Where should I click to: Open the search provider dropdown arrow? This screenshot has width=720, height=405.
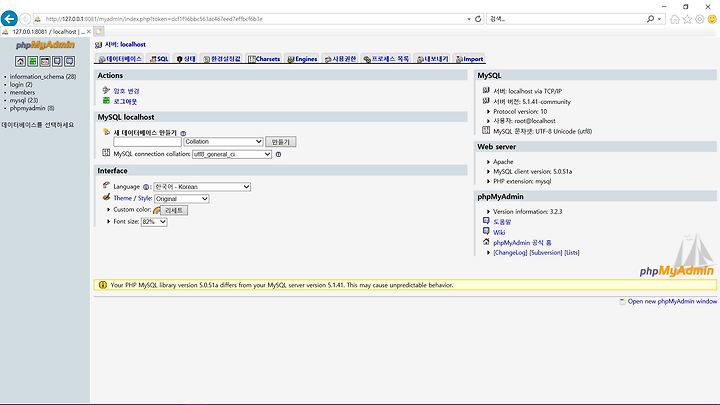point(659,19)
